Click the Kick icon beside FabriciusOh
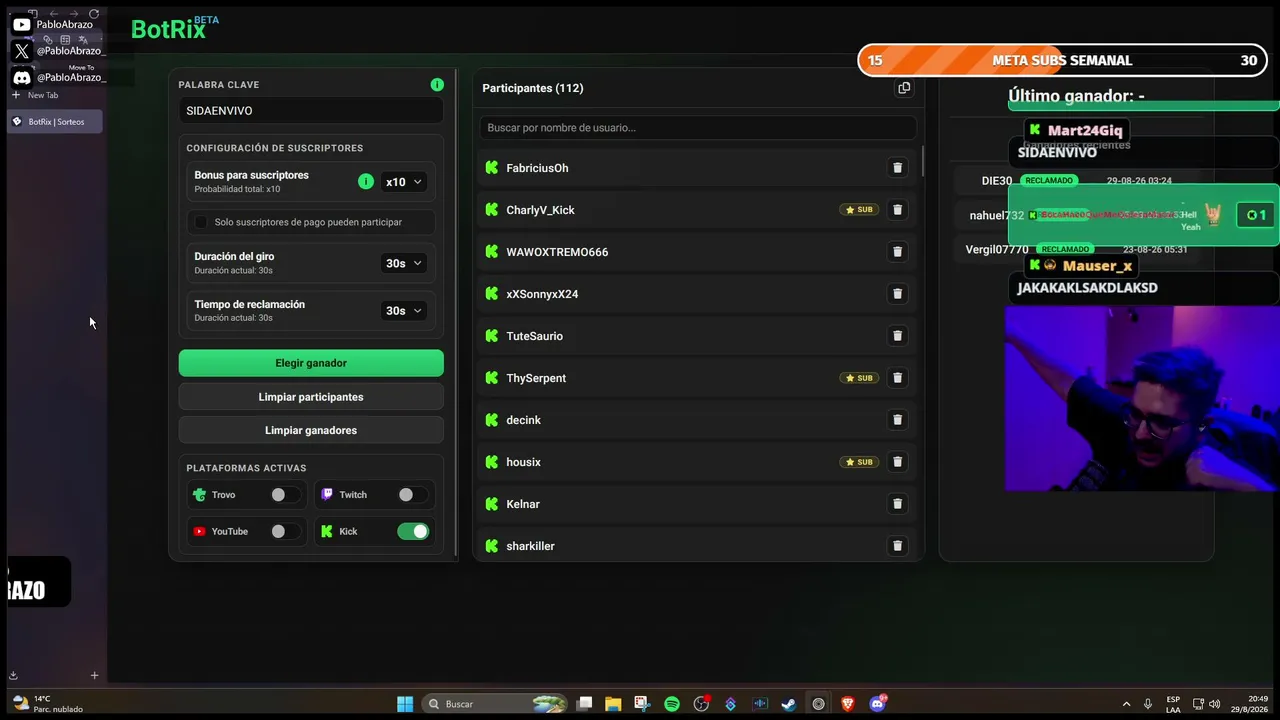The image size is (1280, 720). point(491,168)
